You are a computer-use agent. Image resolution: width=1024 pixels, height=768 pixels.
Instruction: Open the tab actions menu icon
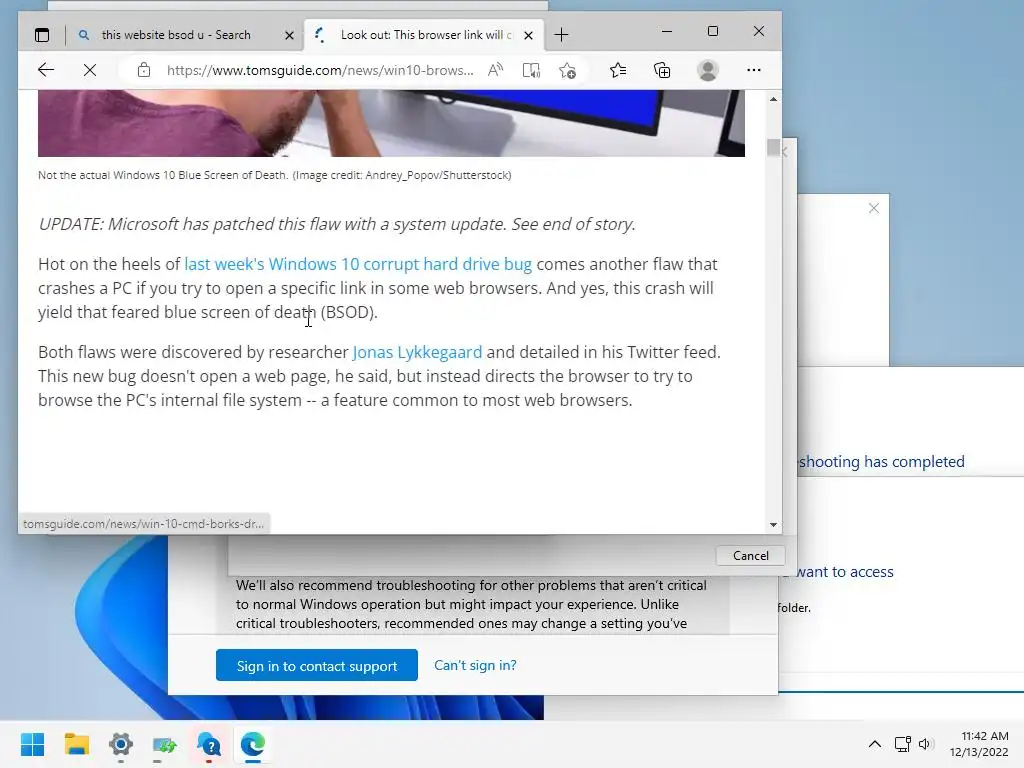coord(42,35)
